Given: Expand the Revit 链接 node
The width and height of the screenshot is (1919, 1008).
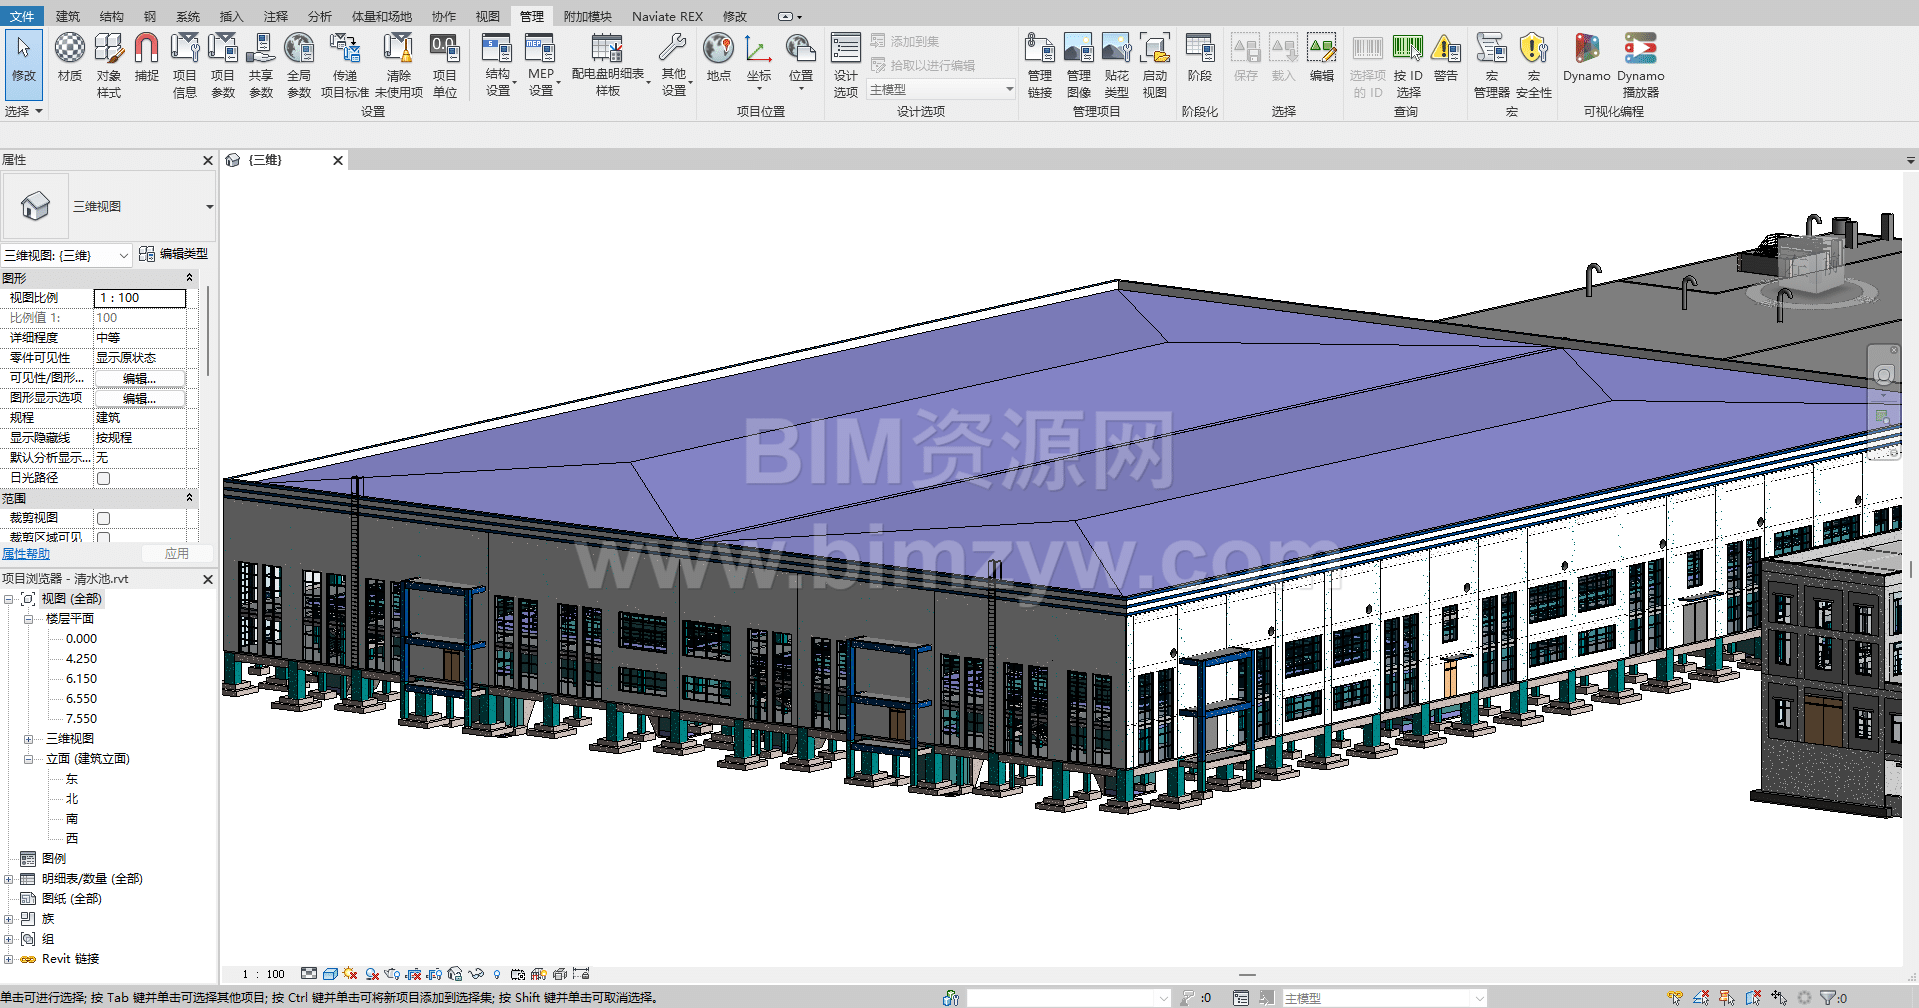Looking at the screenshot, I should [9, 959].
